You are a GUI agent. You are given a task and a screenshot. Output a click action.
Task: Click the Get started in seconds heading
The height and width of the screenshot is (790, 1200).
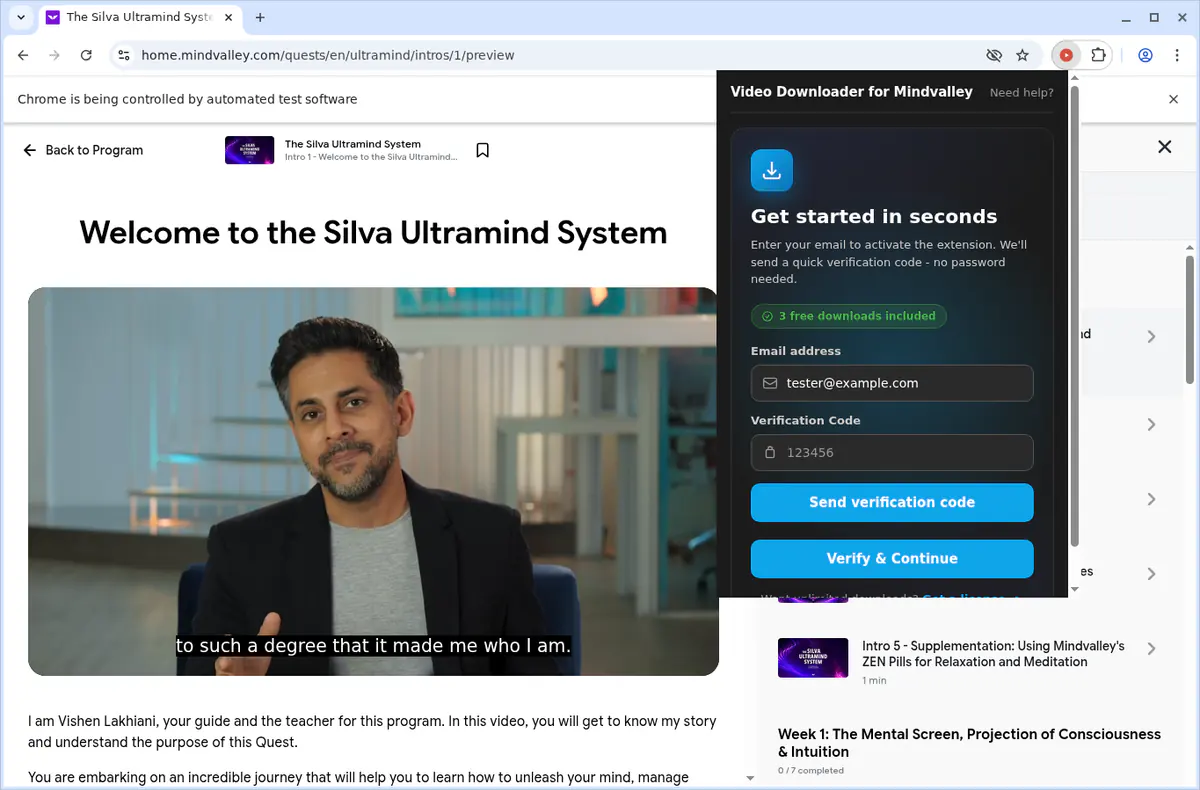874,216
